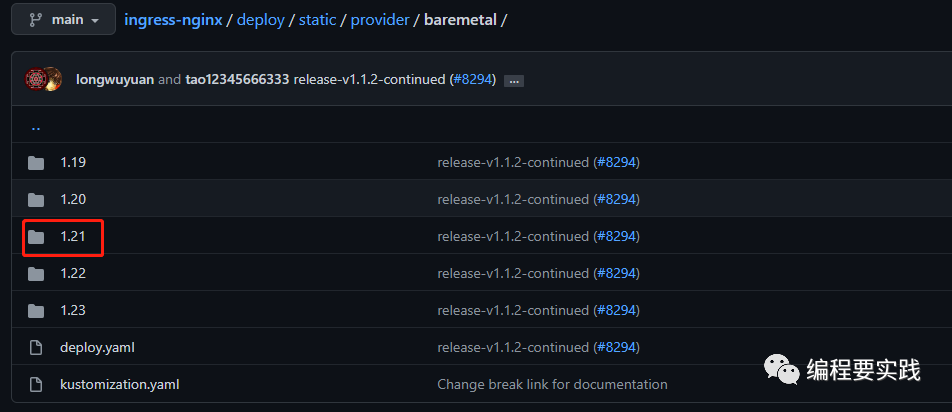Open the deploy.yaml file
The width and height of the screenshot is (952, 412).
97,348
